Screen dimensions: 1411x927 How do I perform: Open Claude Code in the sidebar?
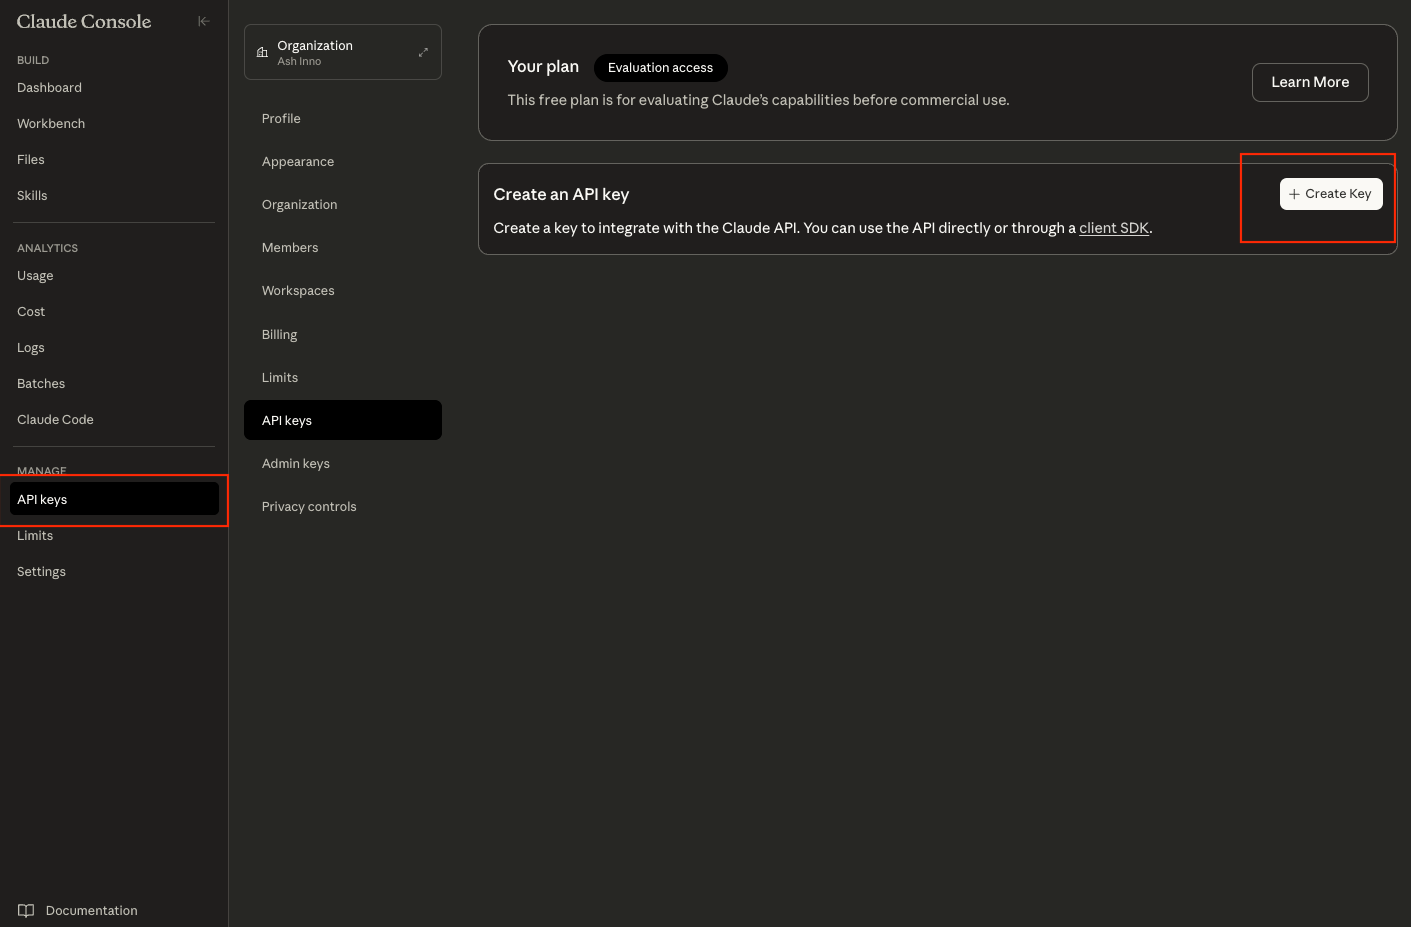click(55, 420)
